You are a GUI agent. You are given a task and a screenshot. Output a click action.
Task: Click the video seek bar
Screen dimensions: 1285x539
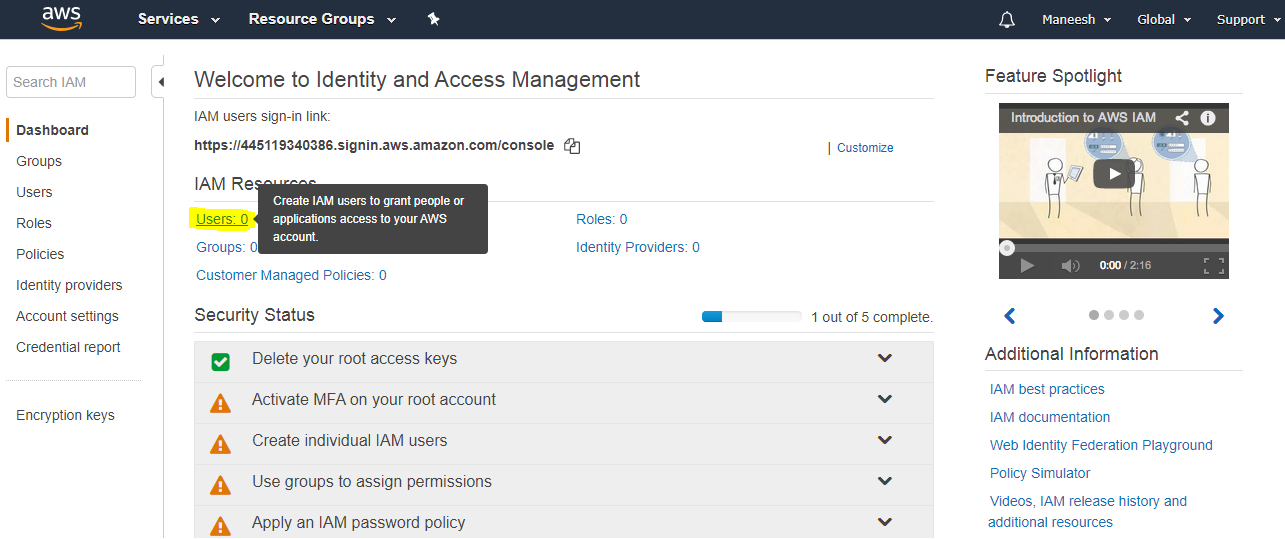[x=1114, y=247]
